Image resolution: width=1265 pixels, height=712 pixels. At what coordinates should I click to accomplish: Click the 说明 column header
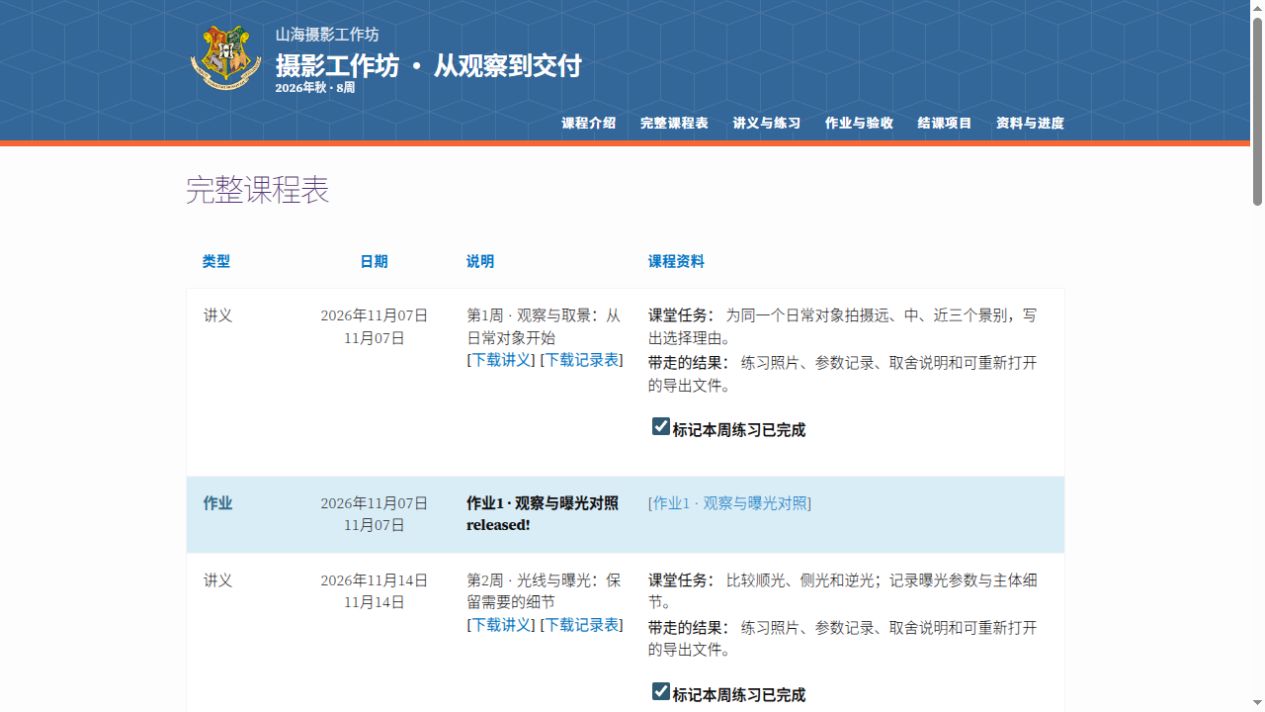pyautogui.click(x=480, y=261)
